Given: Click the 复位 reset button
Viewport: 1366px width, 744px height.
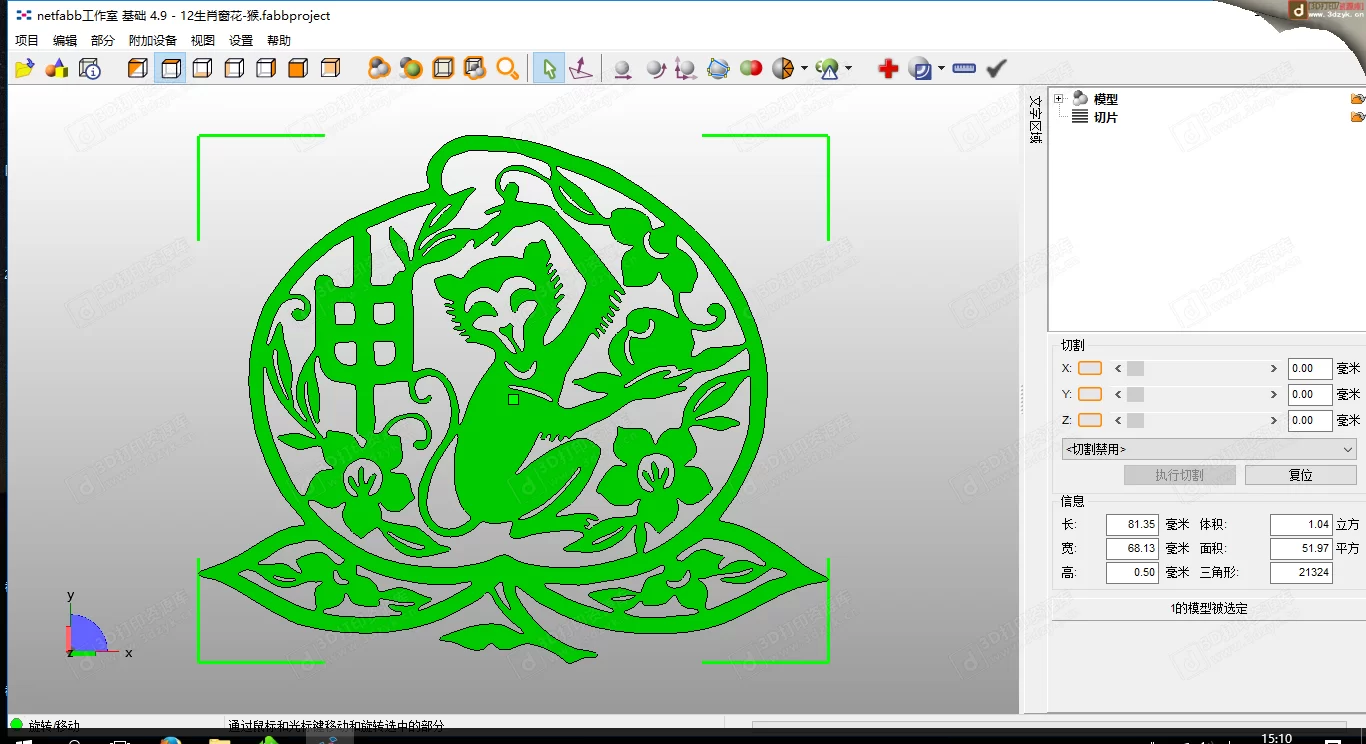Looking at the screenshot, I should (1300, 475).
